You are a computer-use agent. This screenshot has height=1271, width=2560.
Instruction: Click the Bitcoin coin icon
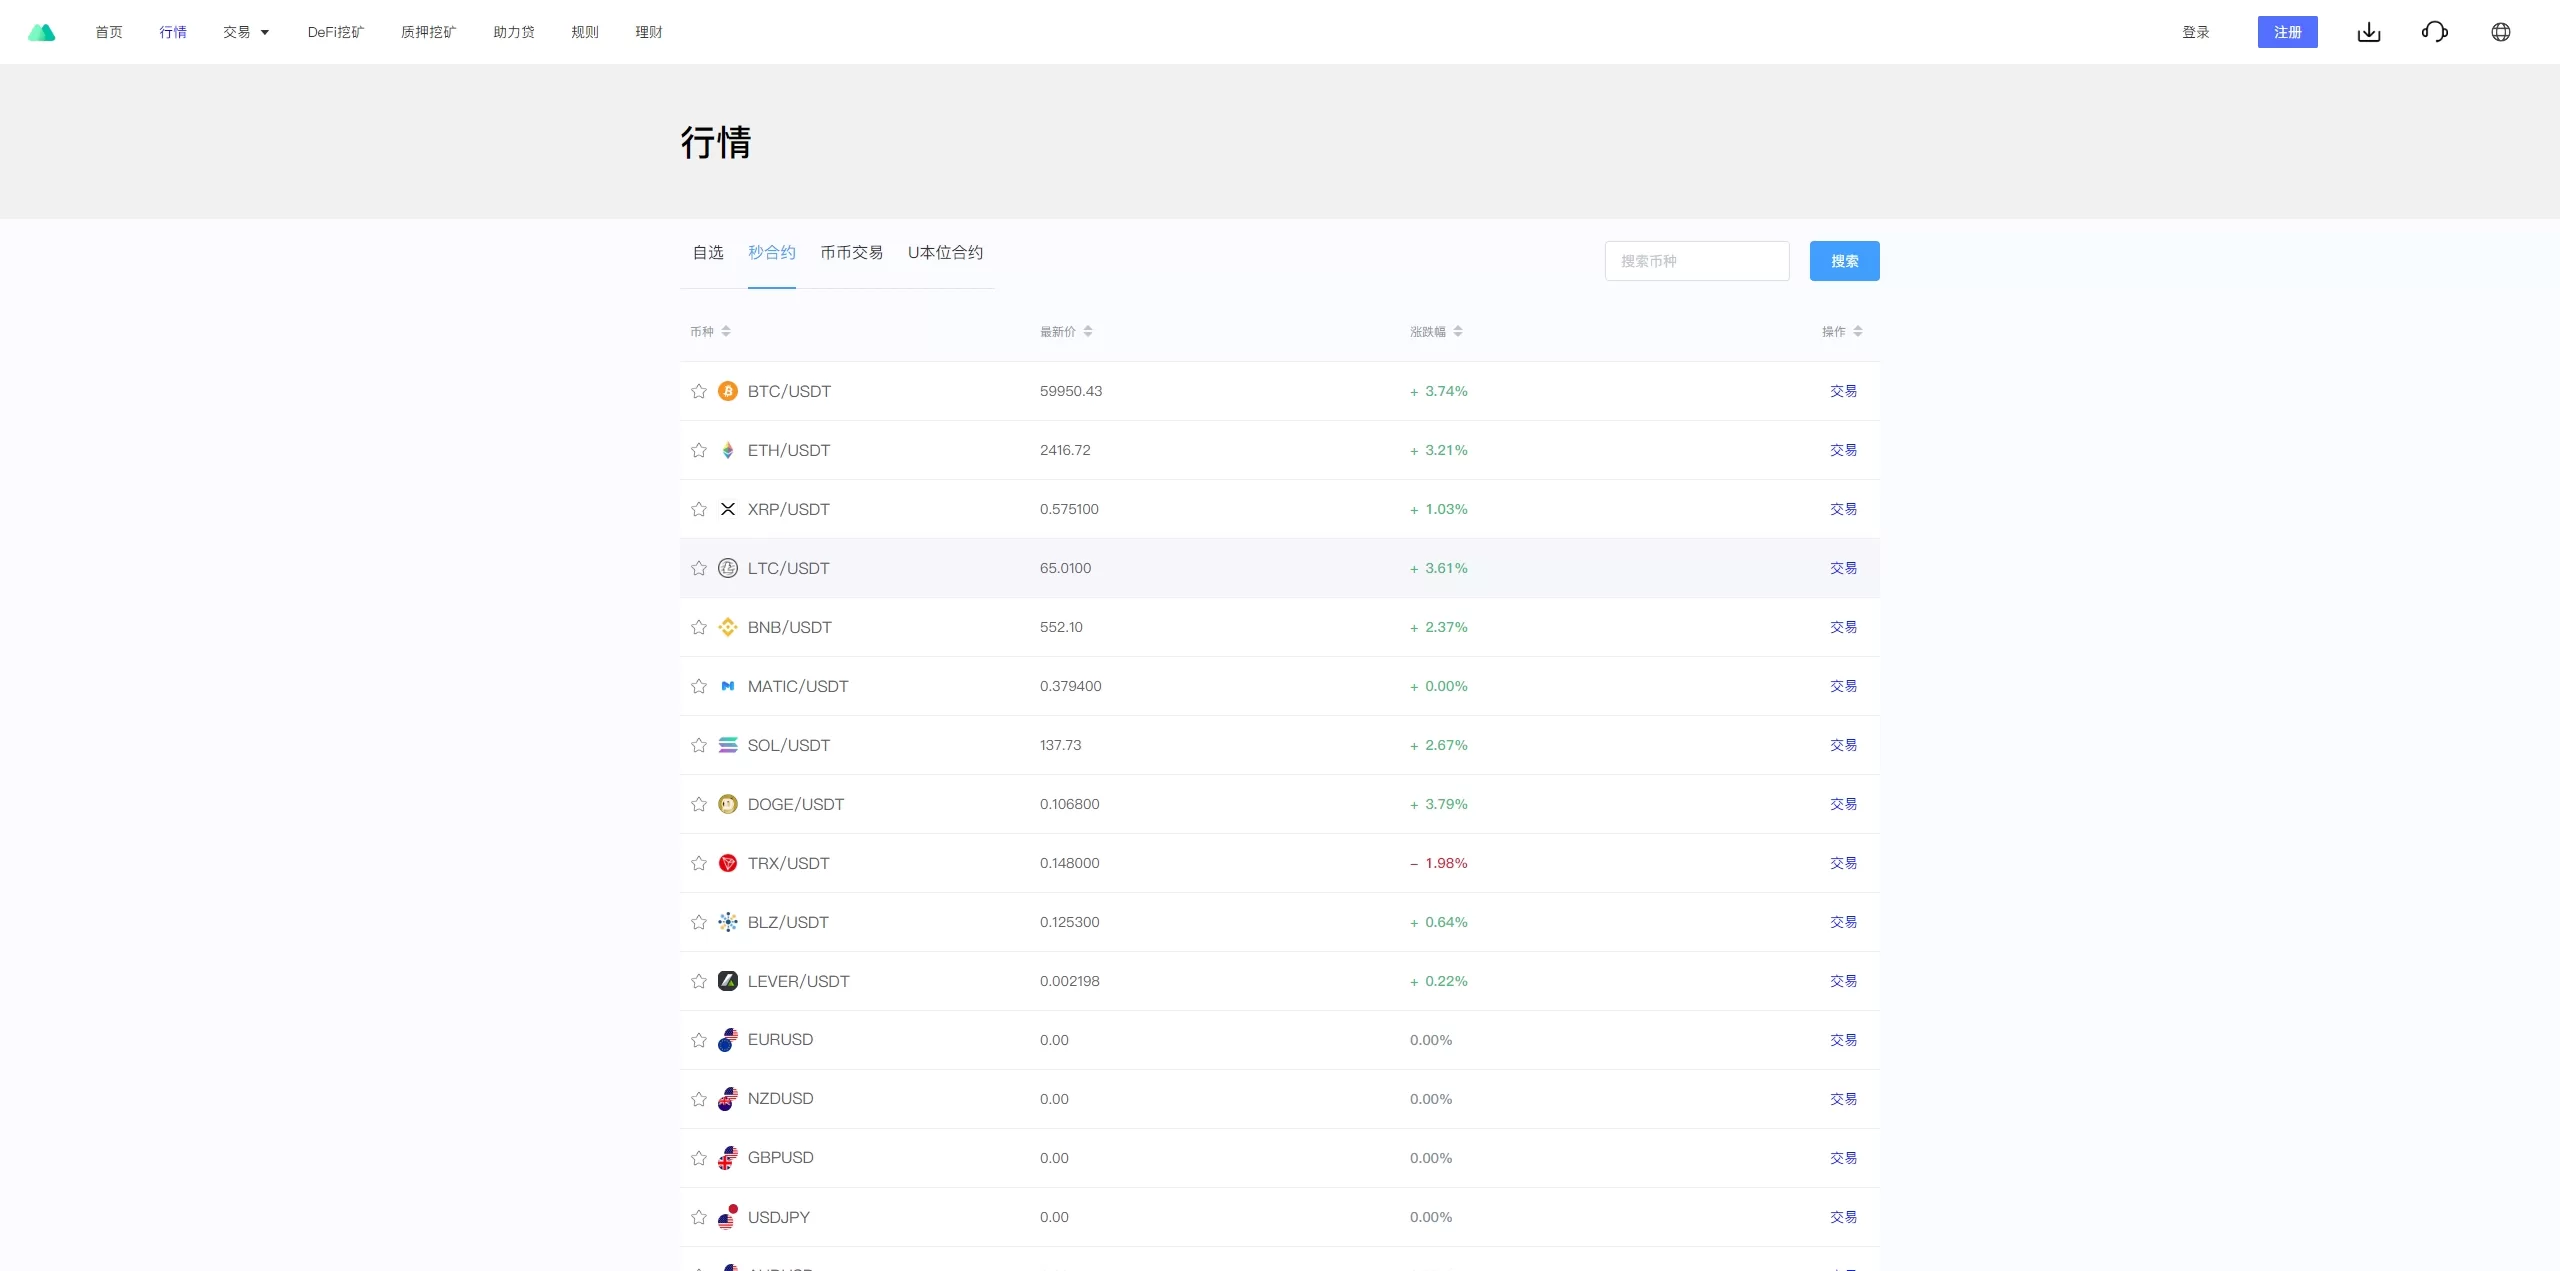tap(728, 391)
